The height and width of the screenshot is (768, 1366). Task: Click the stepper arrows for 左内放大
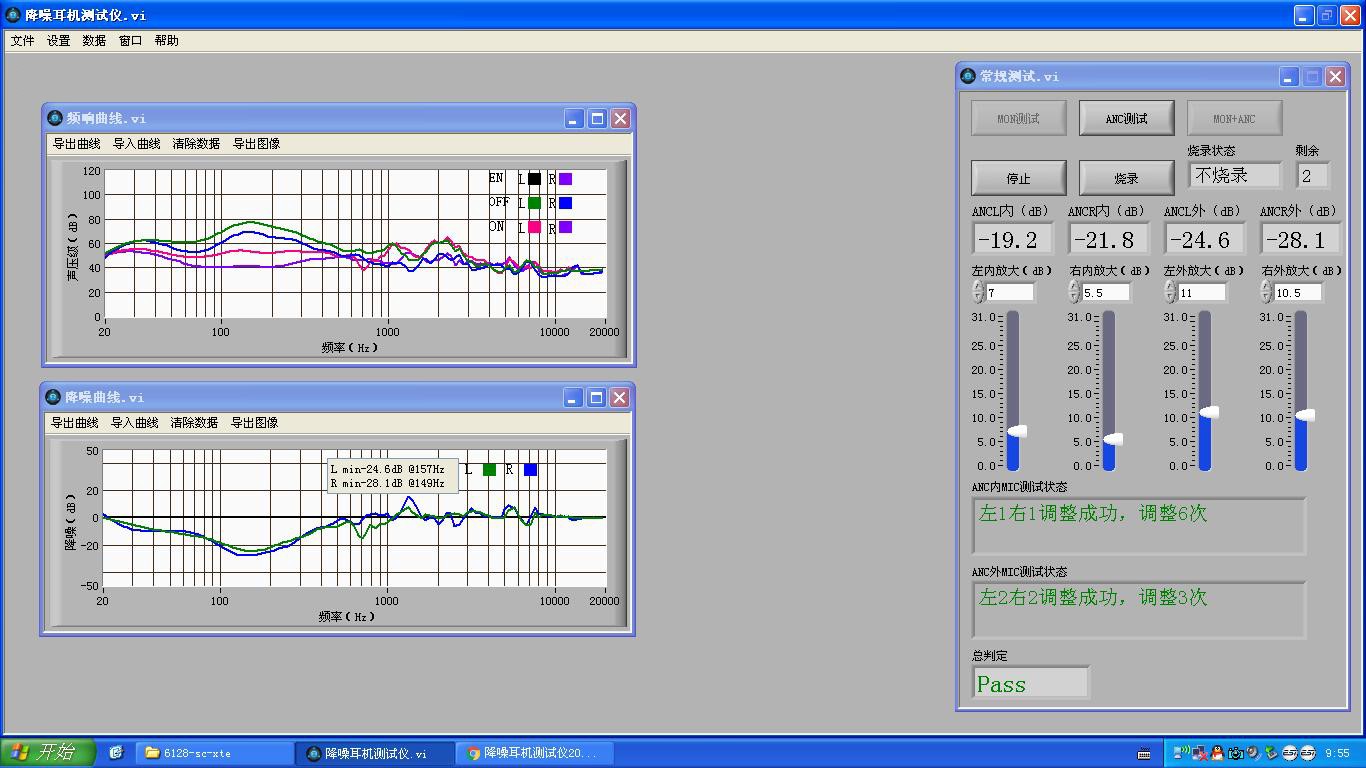(978, 292)
